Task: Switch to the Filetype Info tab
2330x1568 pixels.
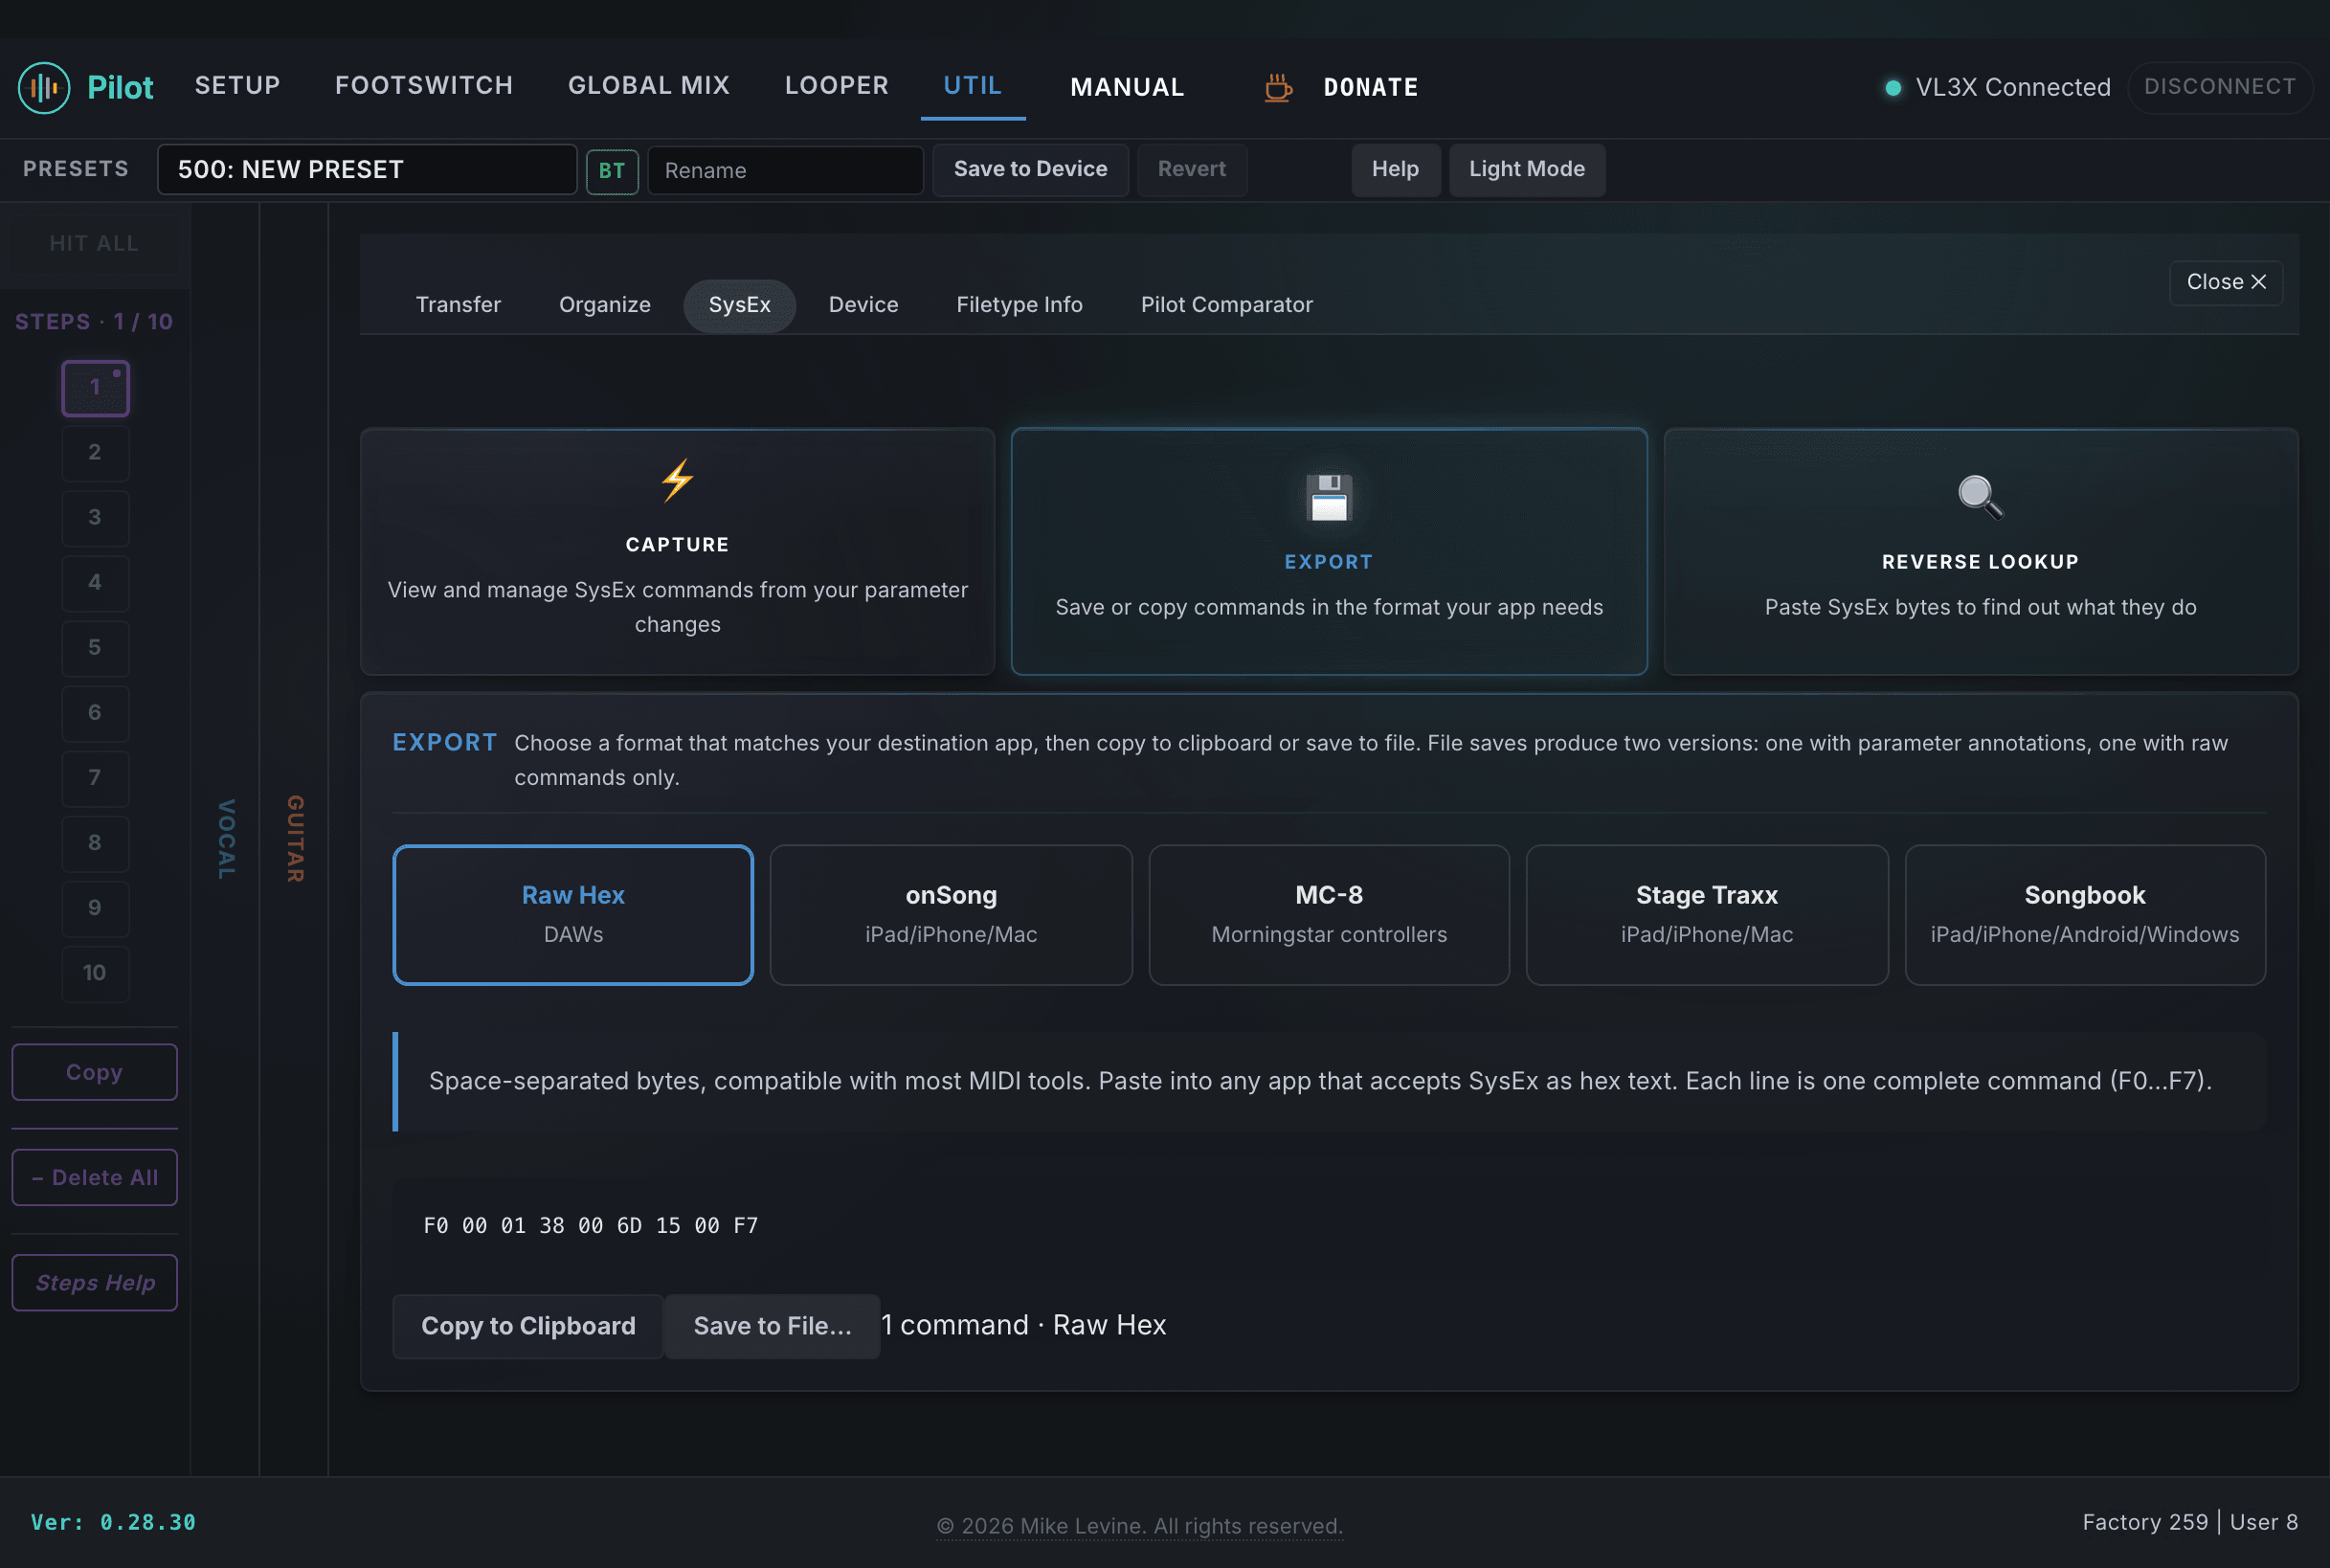Action: (x=1019, y=305)
